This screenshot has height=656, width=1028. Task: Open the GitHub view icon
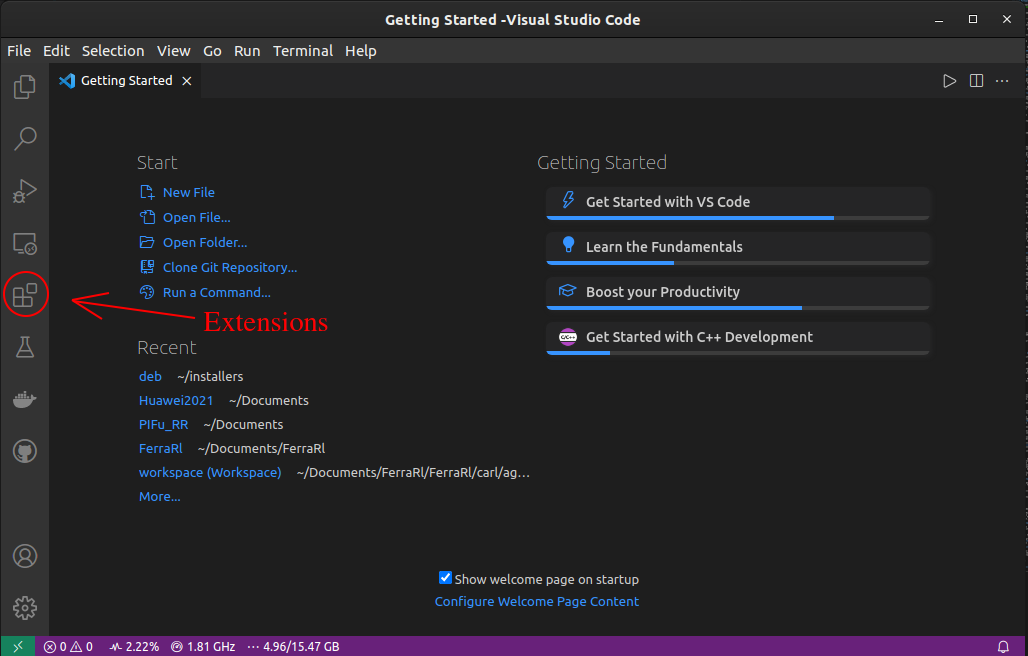point(25,451)
